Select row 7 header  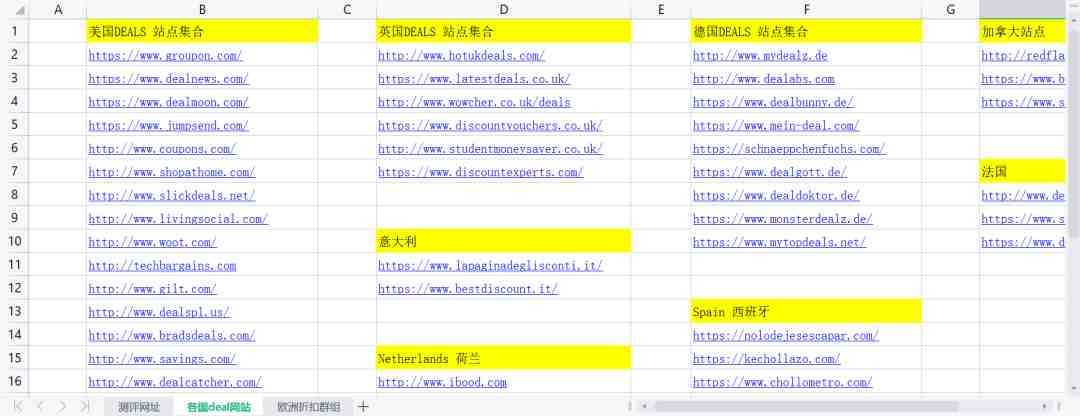point(14,171)
